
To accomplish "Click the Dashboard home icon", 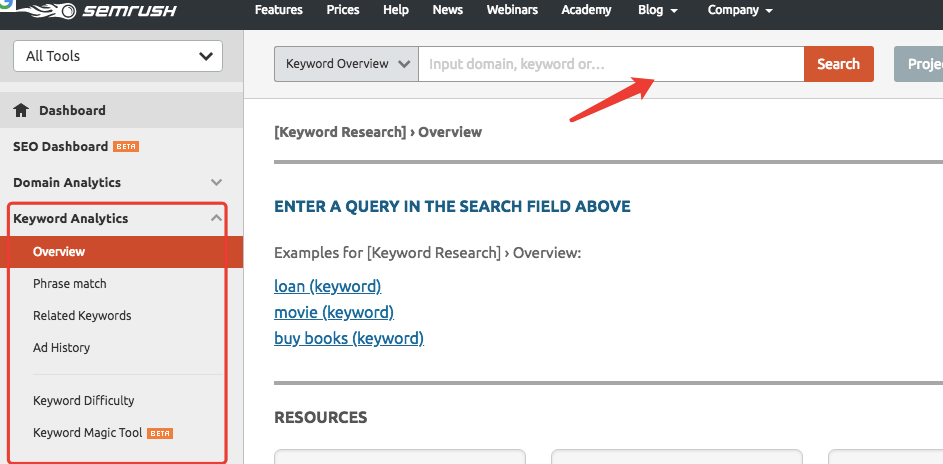I will point(21,111).
